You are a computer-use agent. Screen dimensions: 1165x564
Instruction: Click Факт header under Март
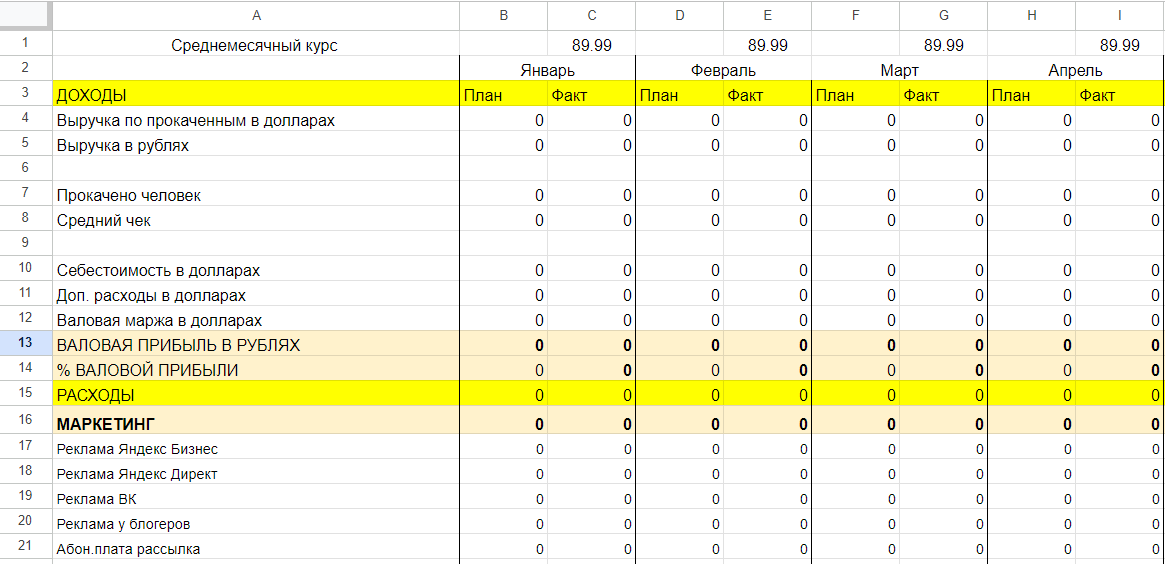coord(944,94)
